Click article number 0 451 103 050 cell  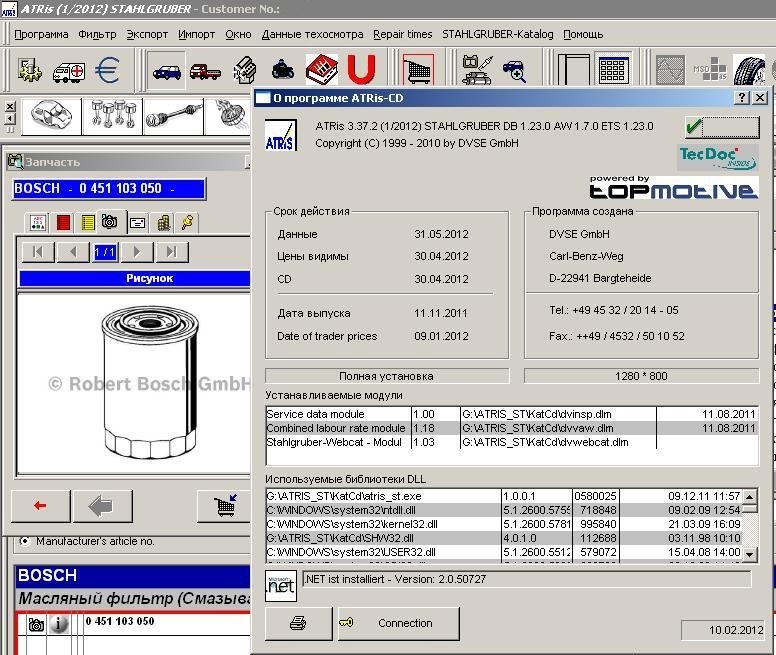[120, 621]
